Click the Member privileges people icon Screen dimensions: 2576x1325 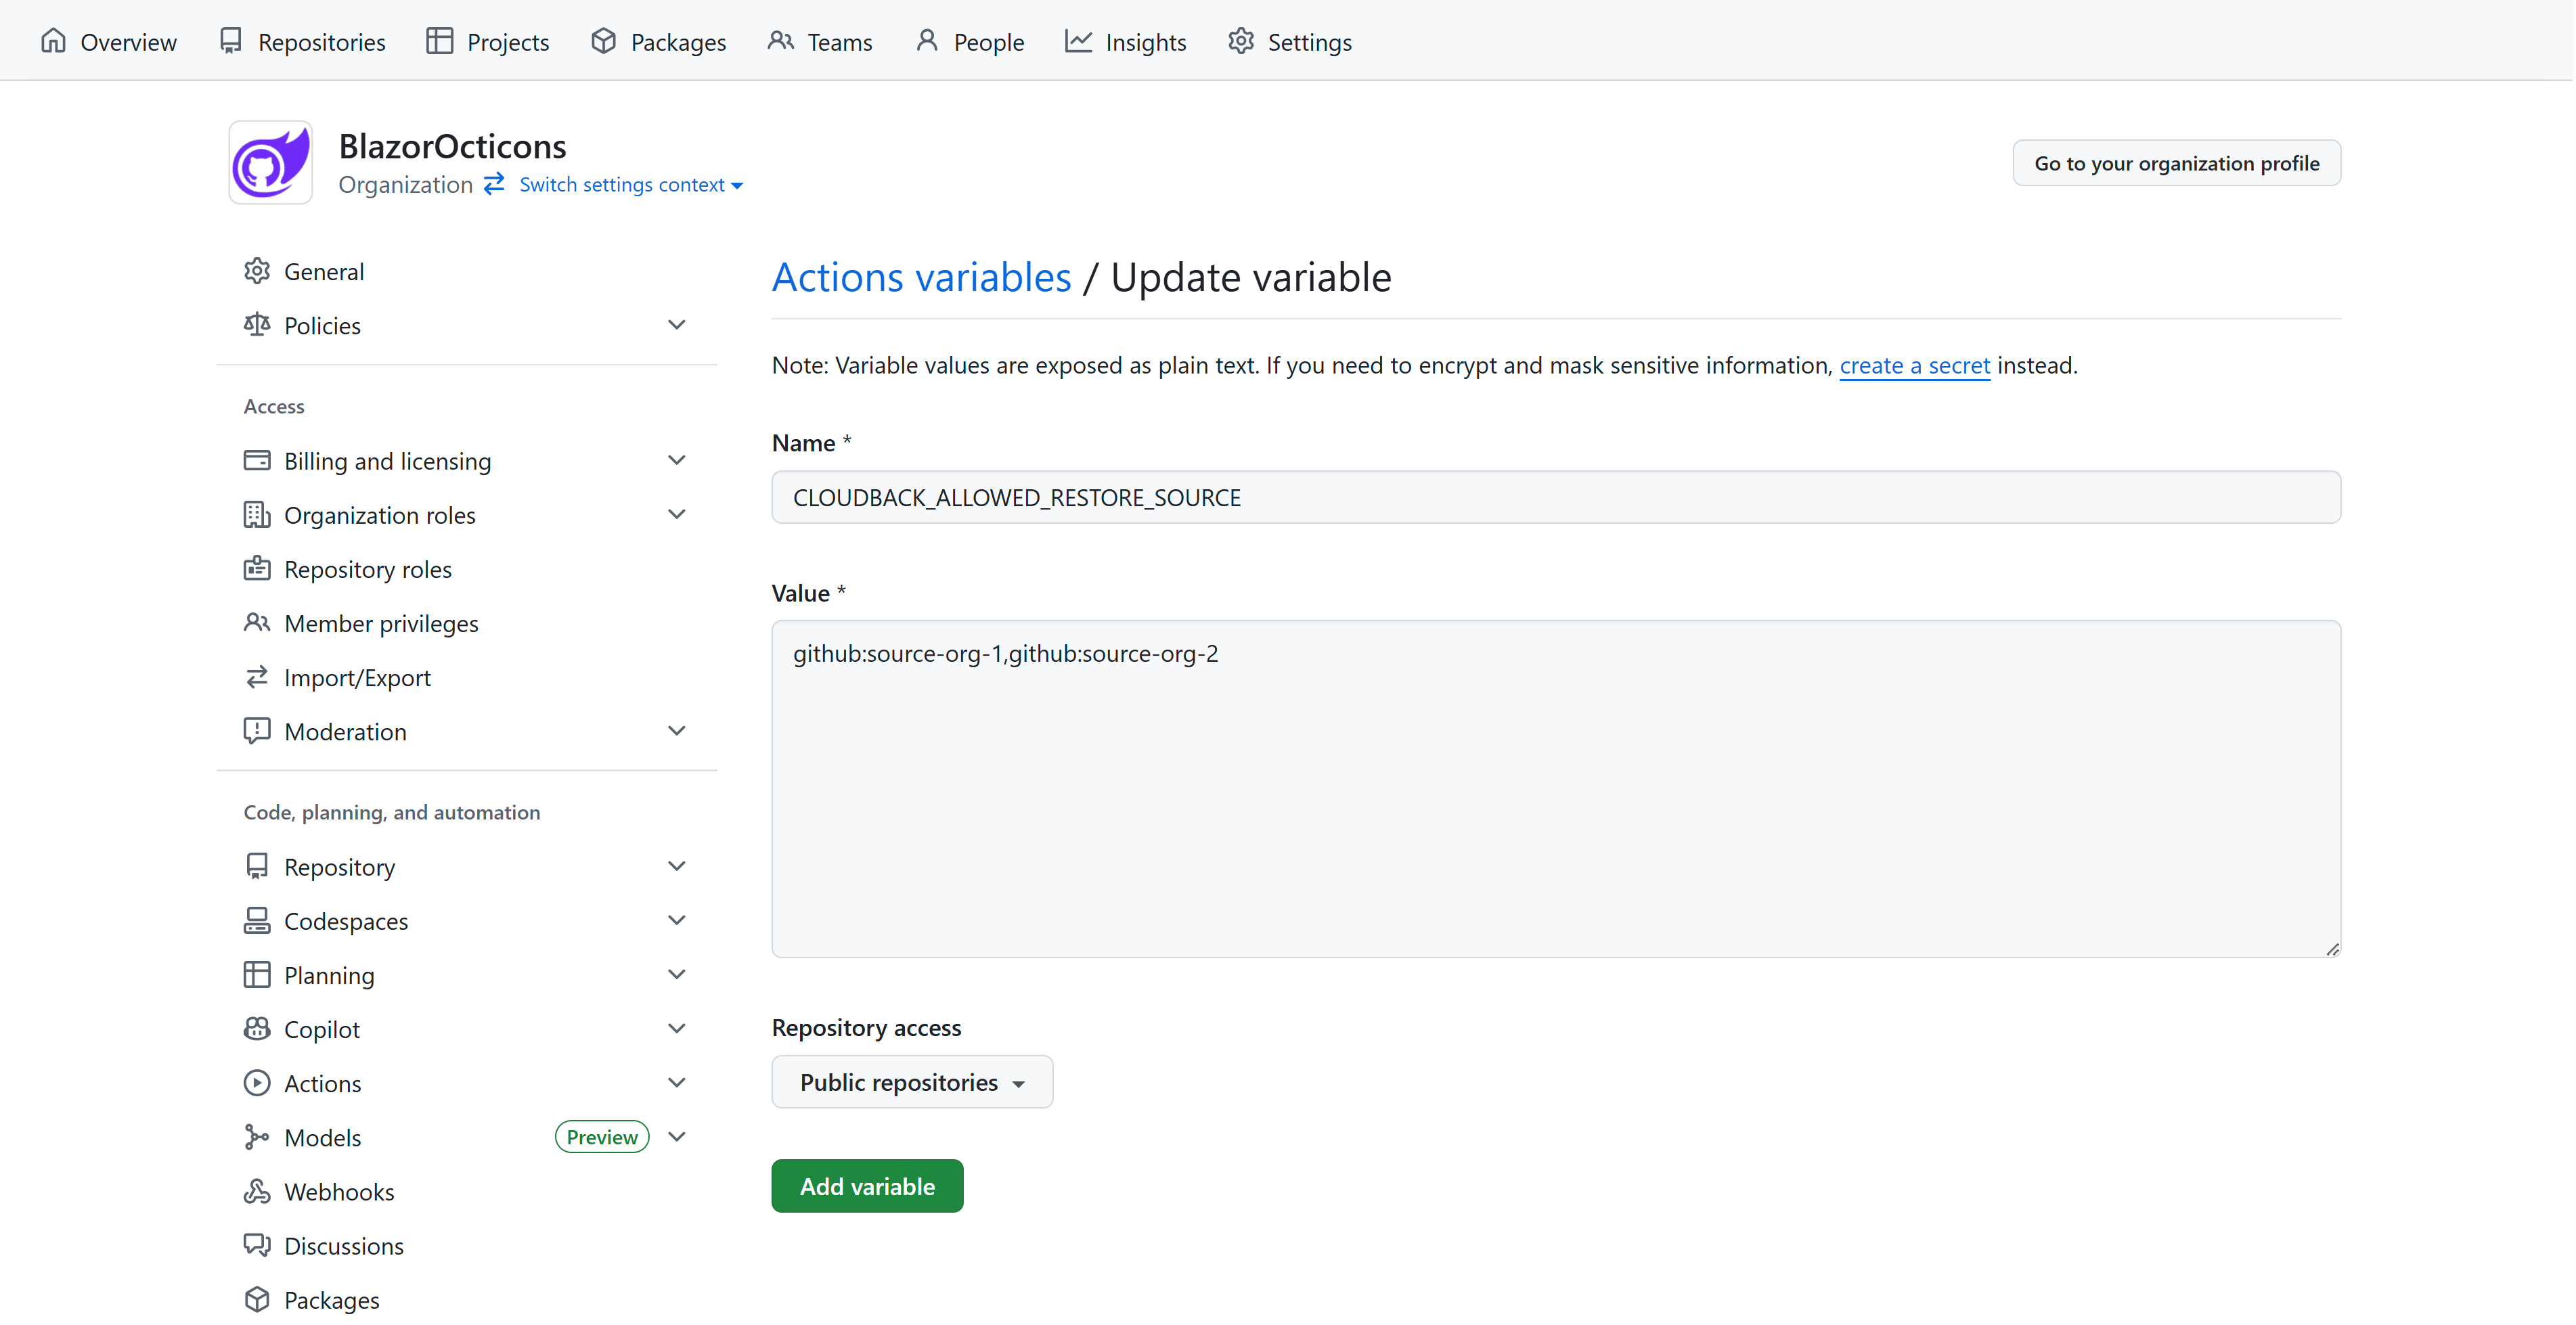(x=257, y=622)
